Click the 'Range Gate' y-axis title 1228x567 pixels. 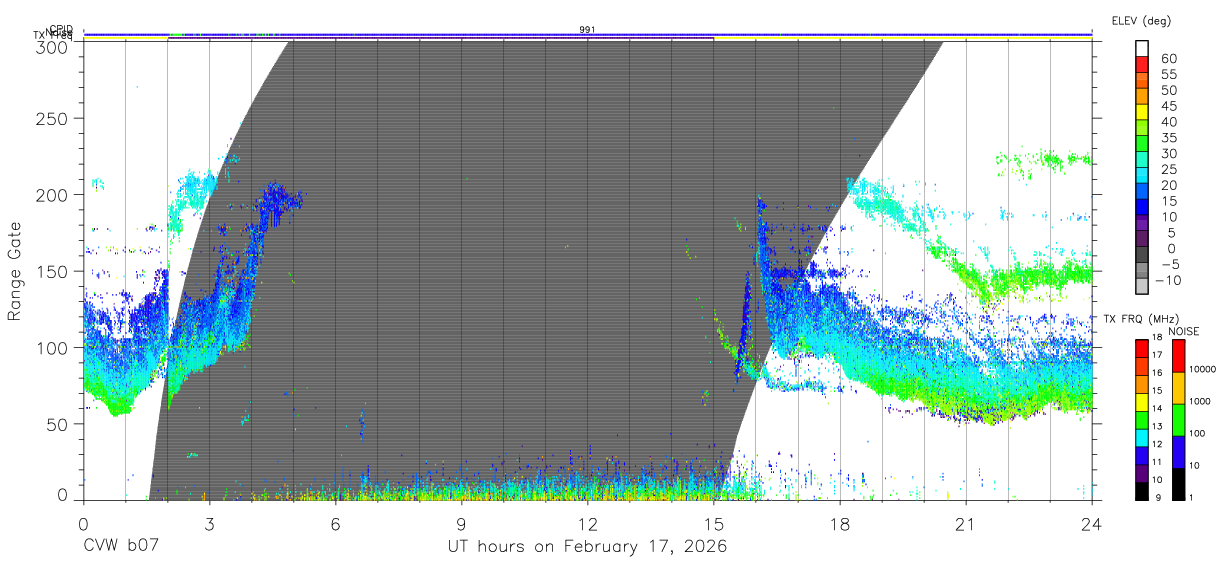click(15, 272)
